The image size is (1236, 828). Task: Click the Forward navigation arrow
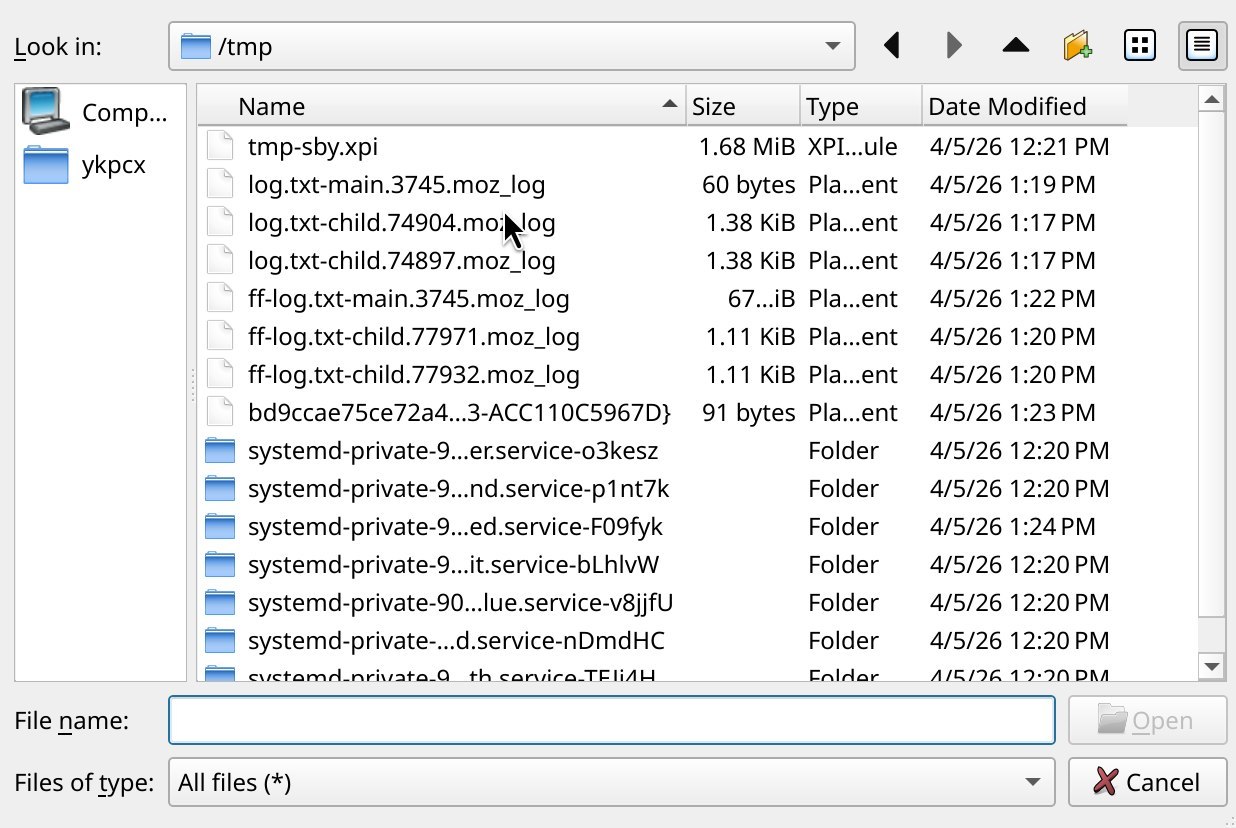(954, 46)
